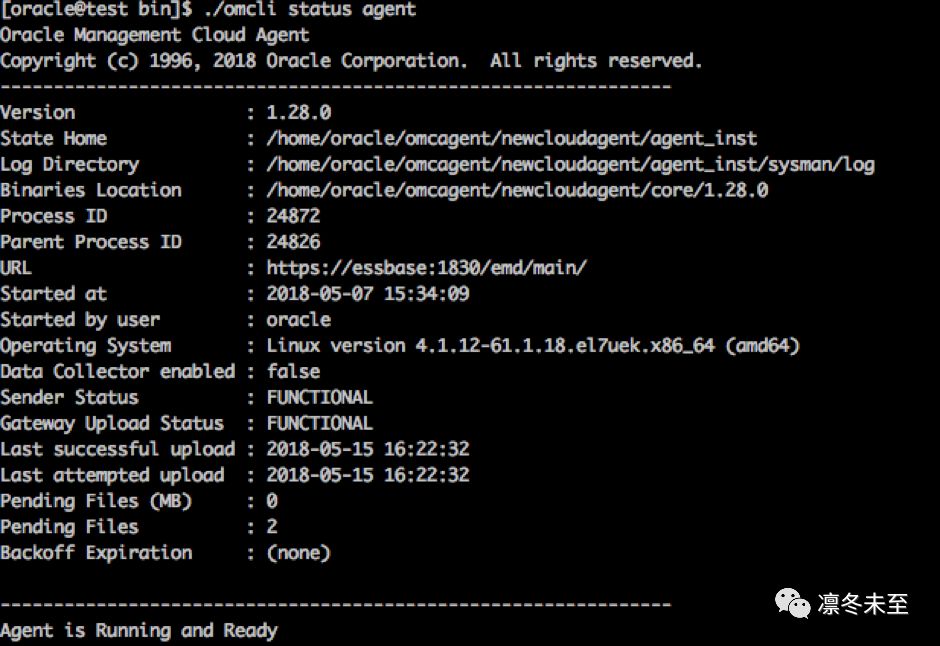This screenshot has height=646, width=940.
Task: Click the Data Collector enabled false value
Action: point(293,372)
